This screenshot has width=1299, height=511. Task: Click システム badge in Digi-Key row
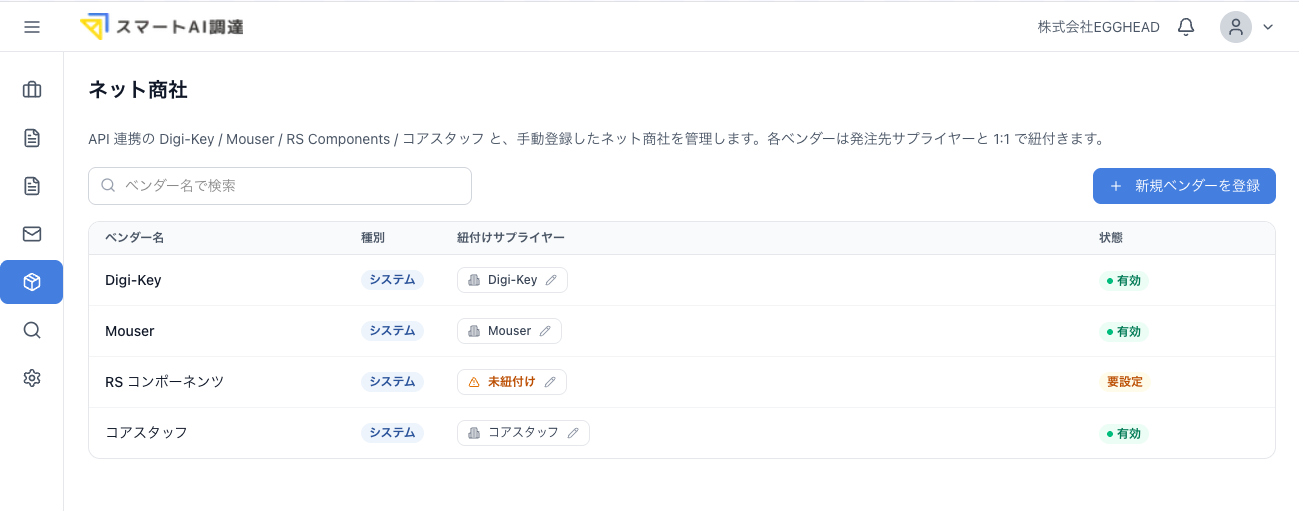(392, 280)
